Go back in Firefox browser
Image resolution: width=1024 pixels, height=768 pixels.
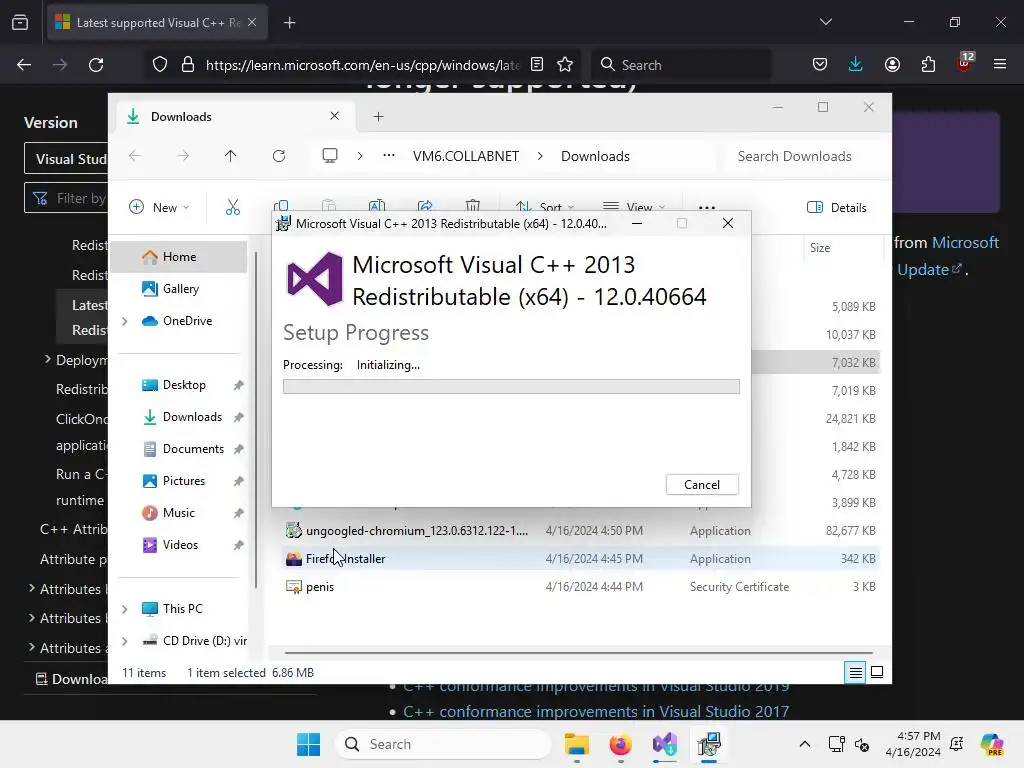[x=24, y=65]
